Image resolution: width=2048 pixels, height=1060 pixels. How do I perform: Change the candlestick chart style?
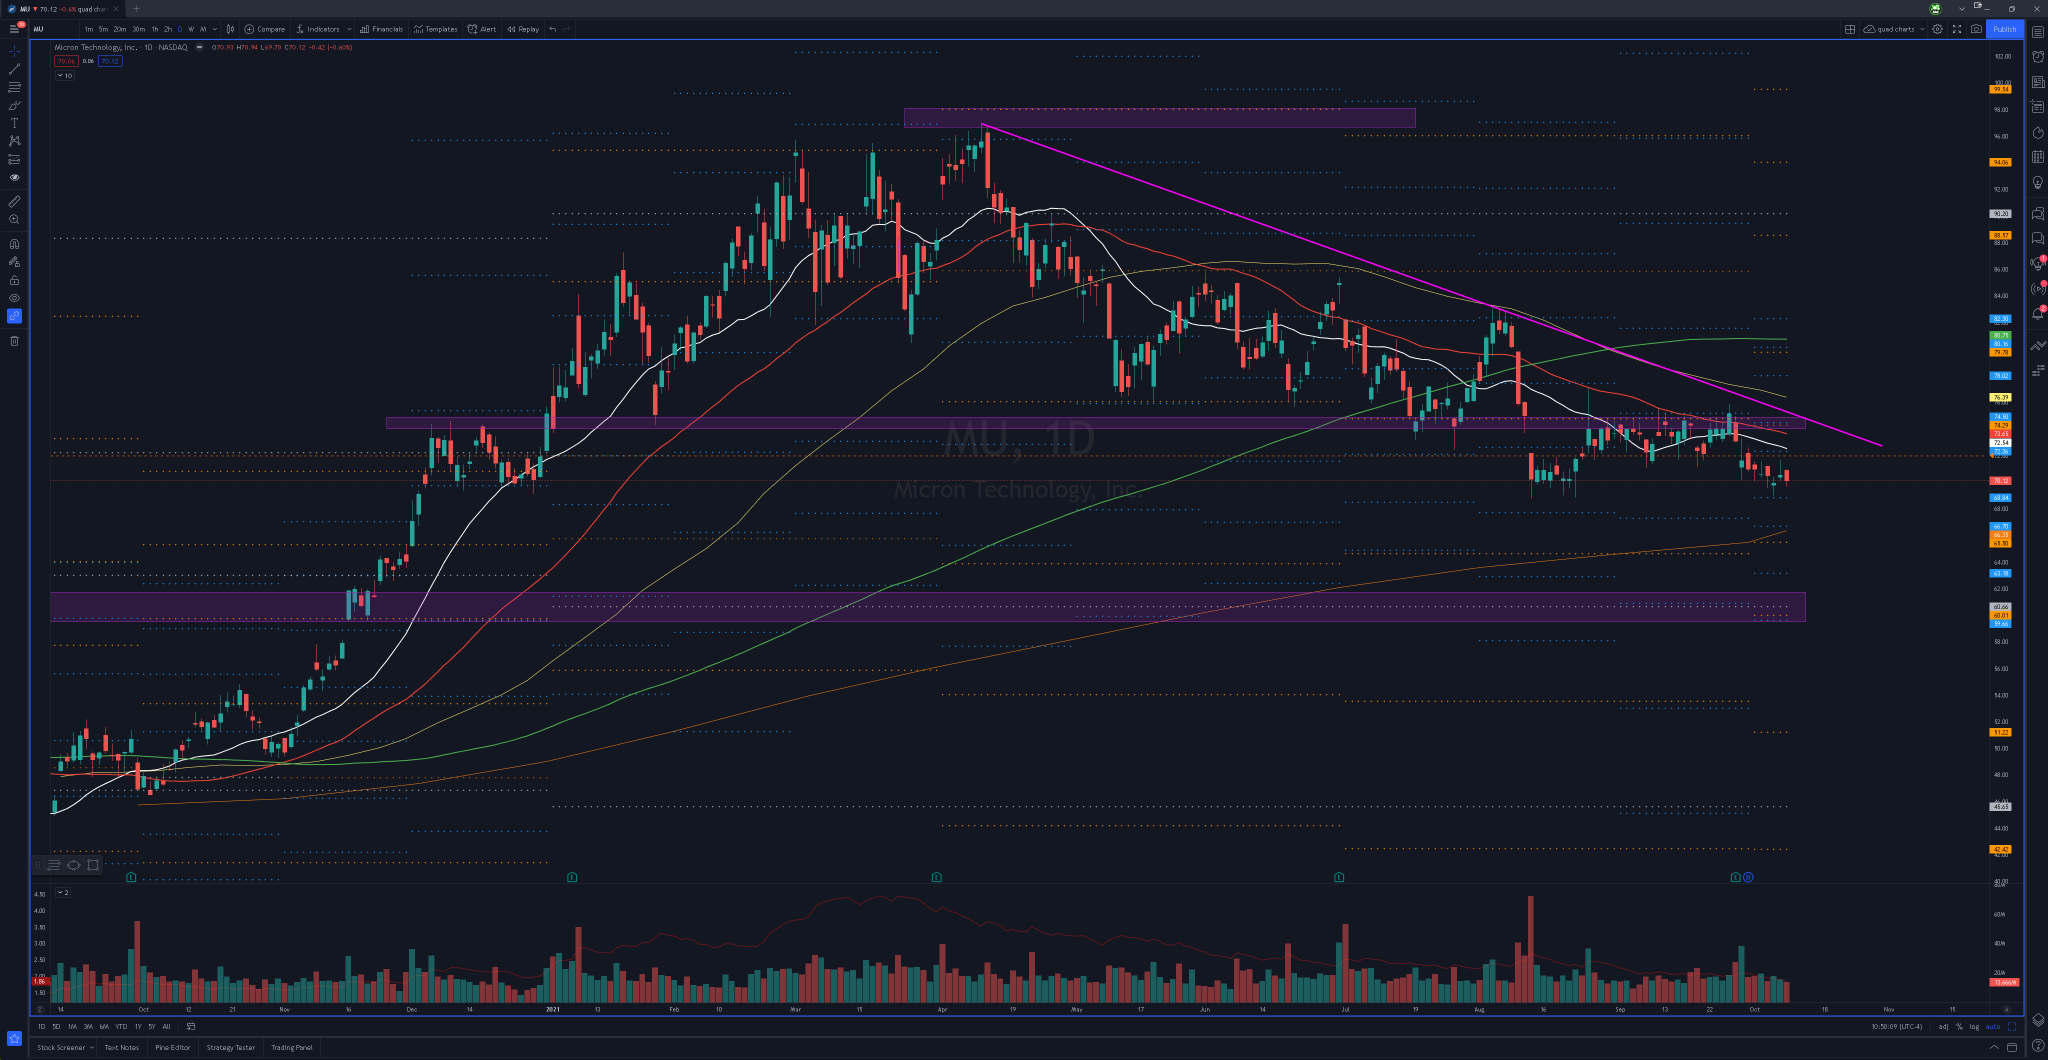coord(230,29)
